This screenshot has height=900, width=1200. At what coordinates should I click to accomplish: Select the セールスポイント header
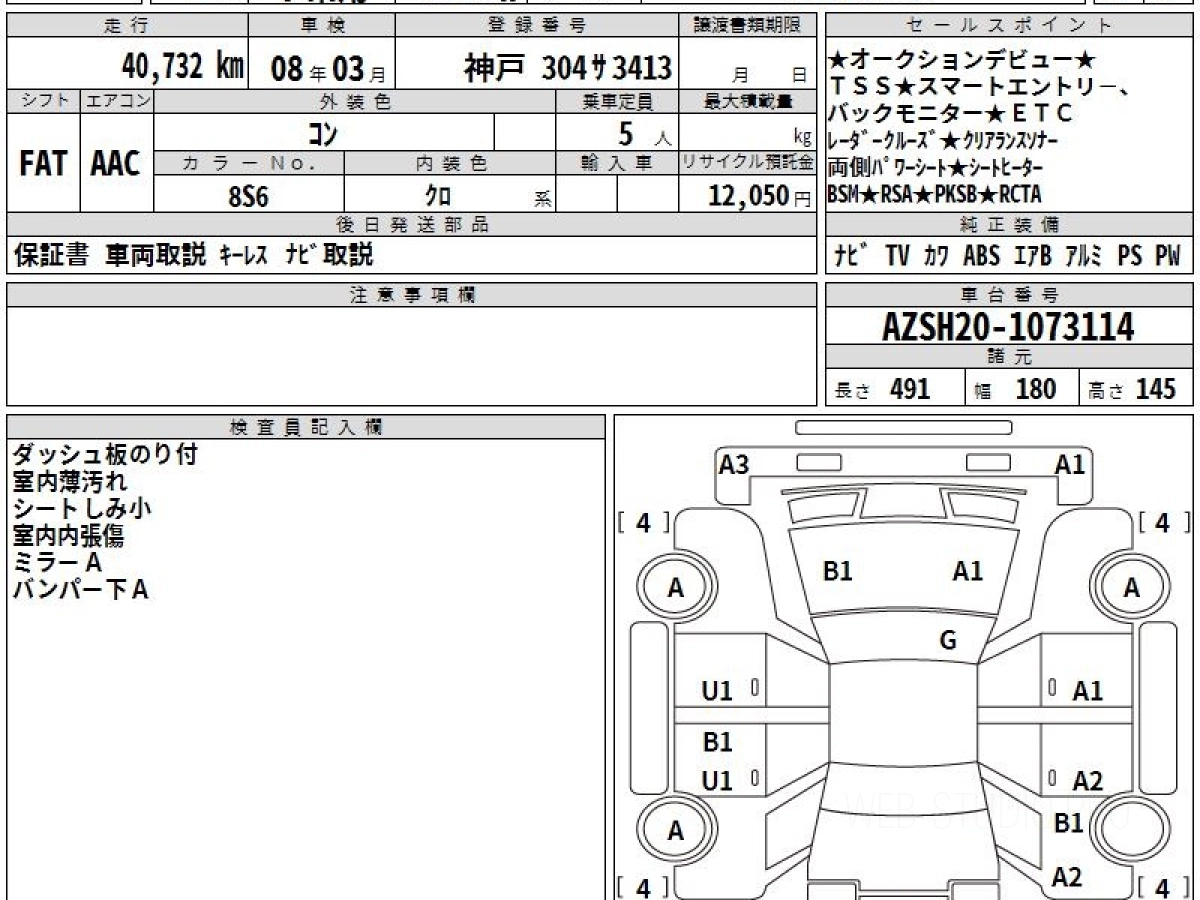pos(1009,26)
